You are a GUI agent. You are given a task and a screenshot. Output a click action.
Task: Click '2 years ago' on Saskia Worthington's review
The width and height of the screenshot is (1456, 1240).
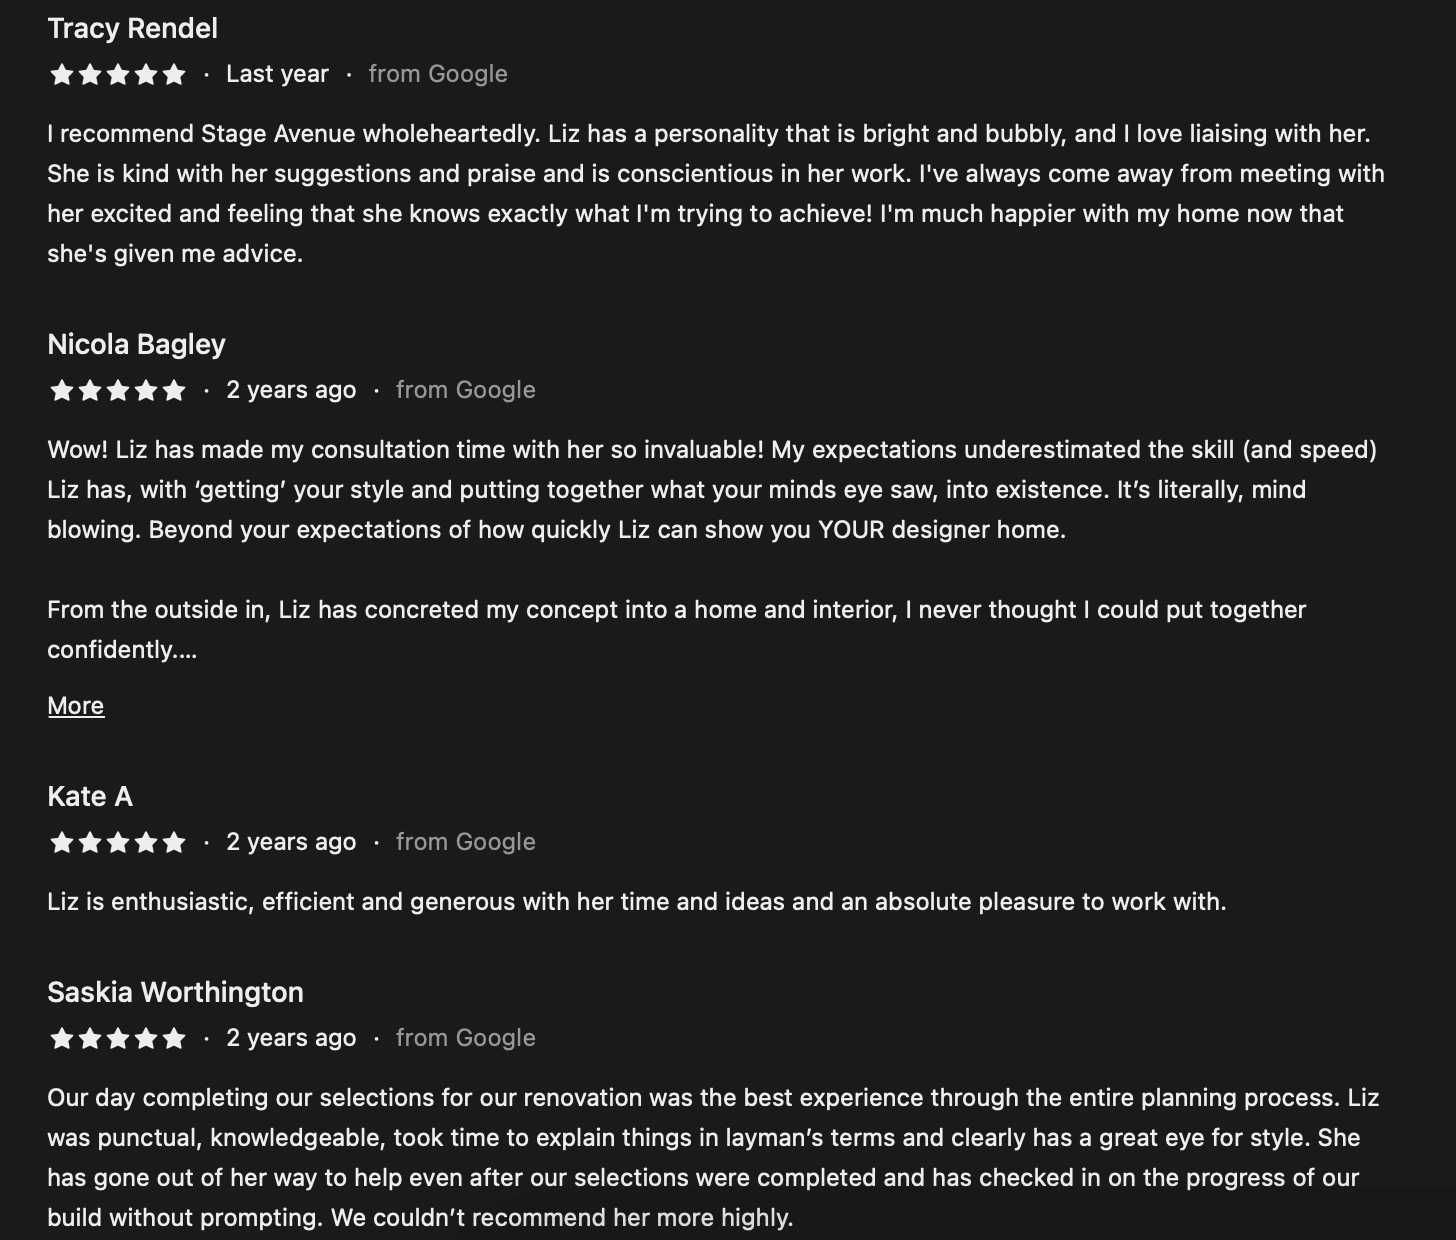point(291,1038)
